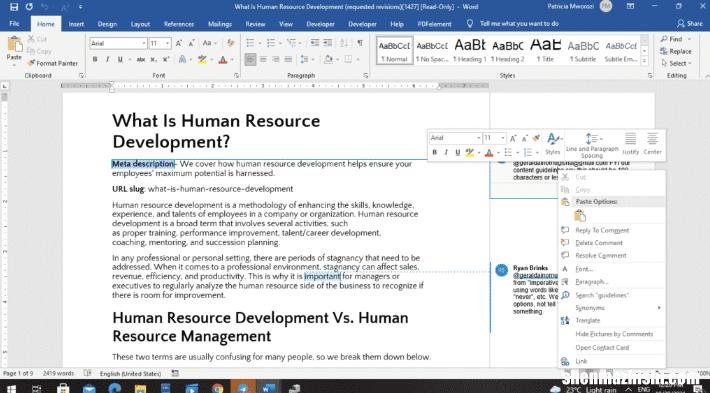
Task: Open the ribbon font name dropdown
Action: [144, 43]
